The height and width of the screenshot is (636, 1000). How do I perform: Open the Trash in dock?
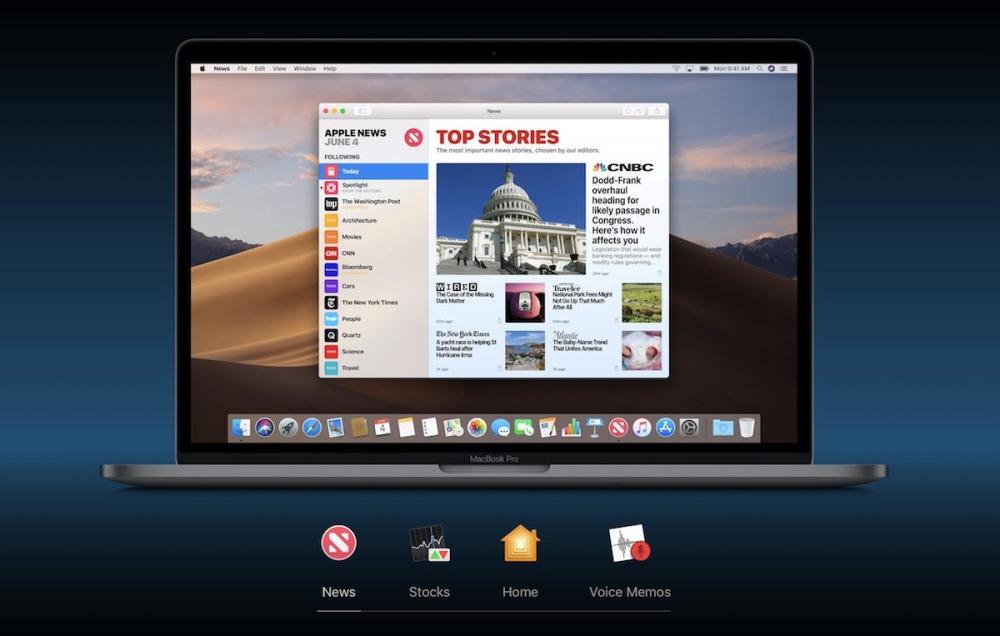pyautogui.click(x=747, y=427)
